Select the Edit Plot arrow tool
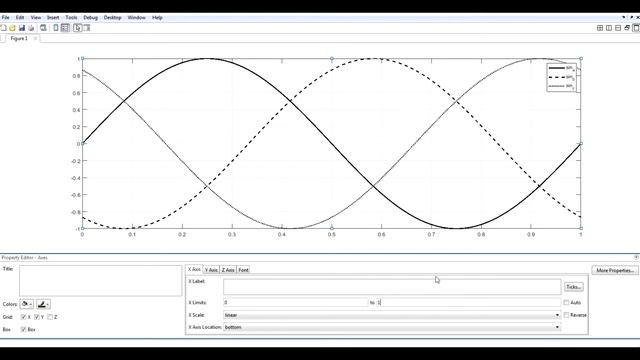640x360 pixels. [77, 28]
